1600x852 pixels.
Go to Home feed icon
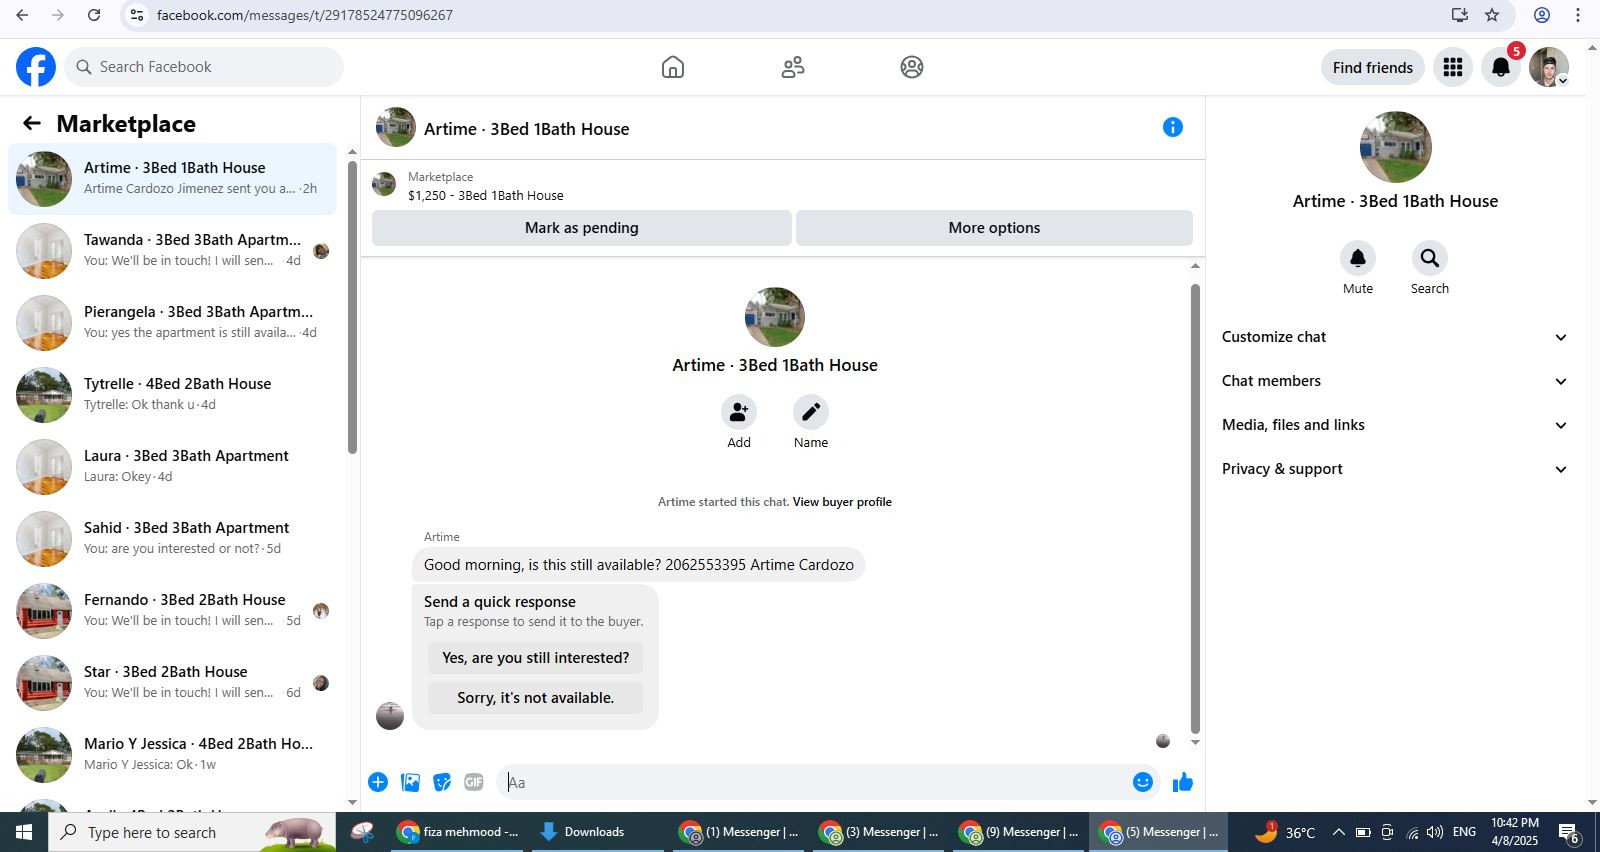coord(673,67)
